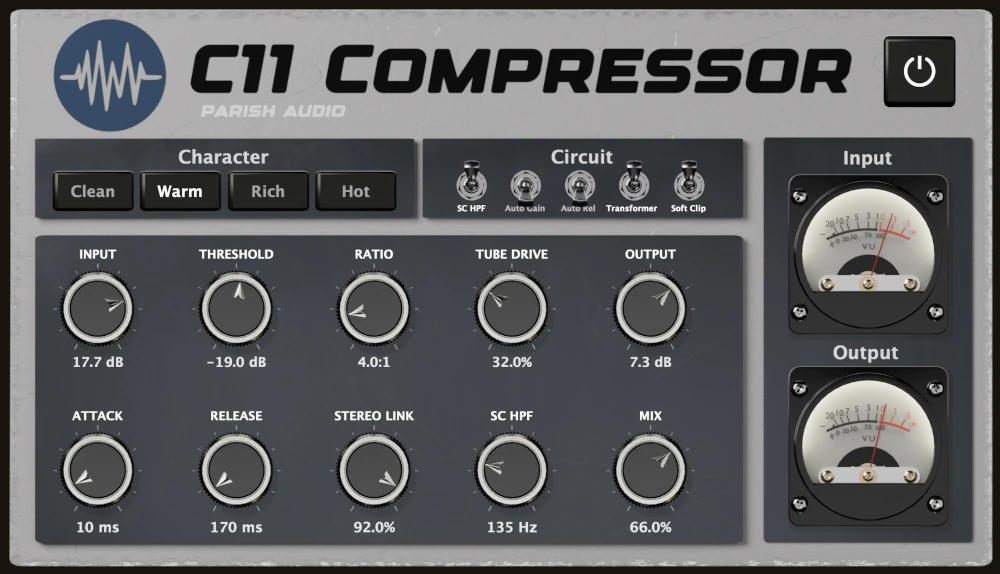
Task: Click the 135 Hz value
Action: pos(511,527)
